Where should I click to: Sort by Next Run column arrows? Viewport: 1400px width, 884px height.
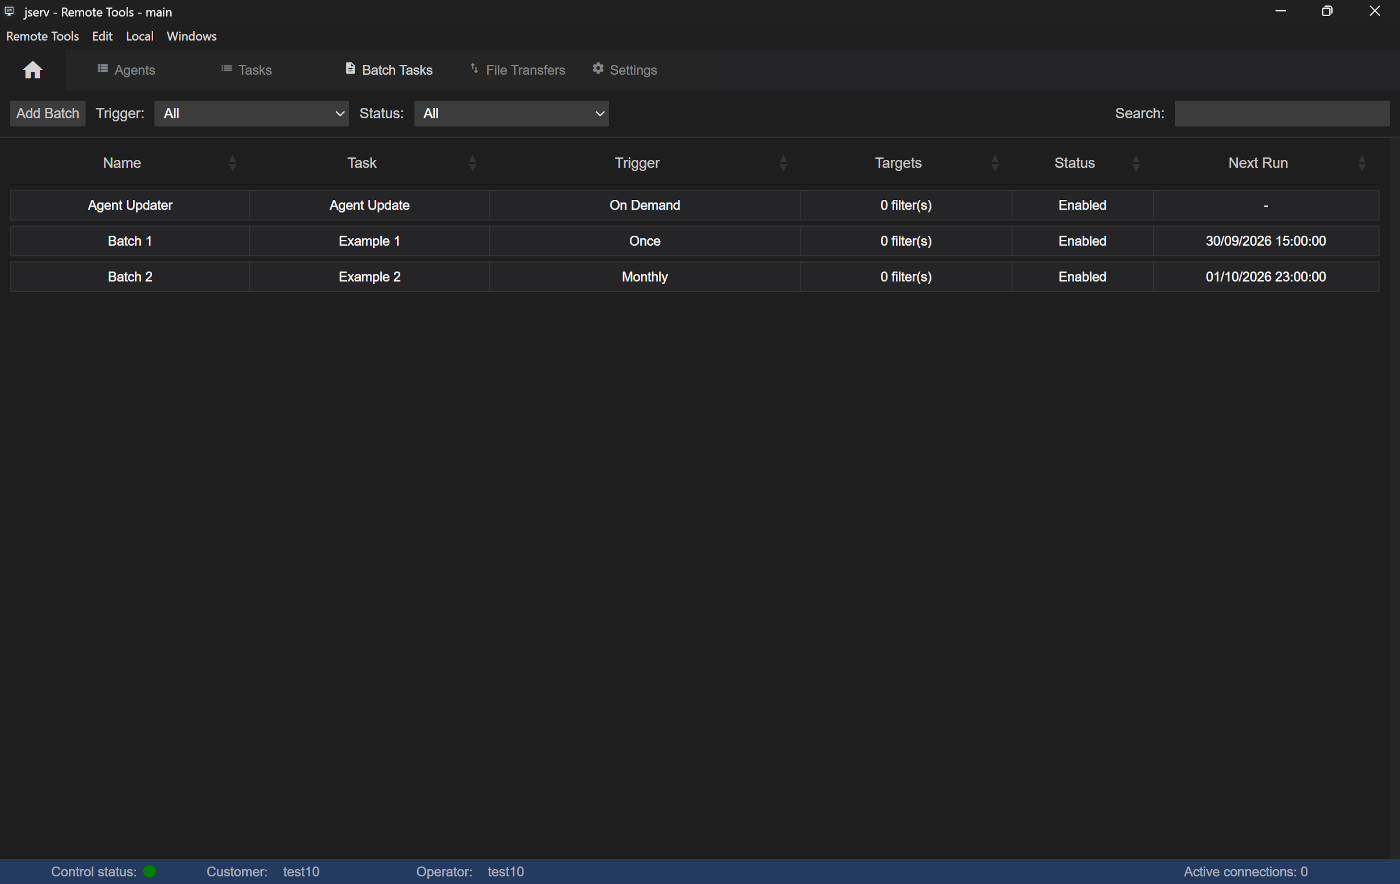1362,163
